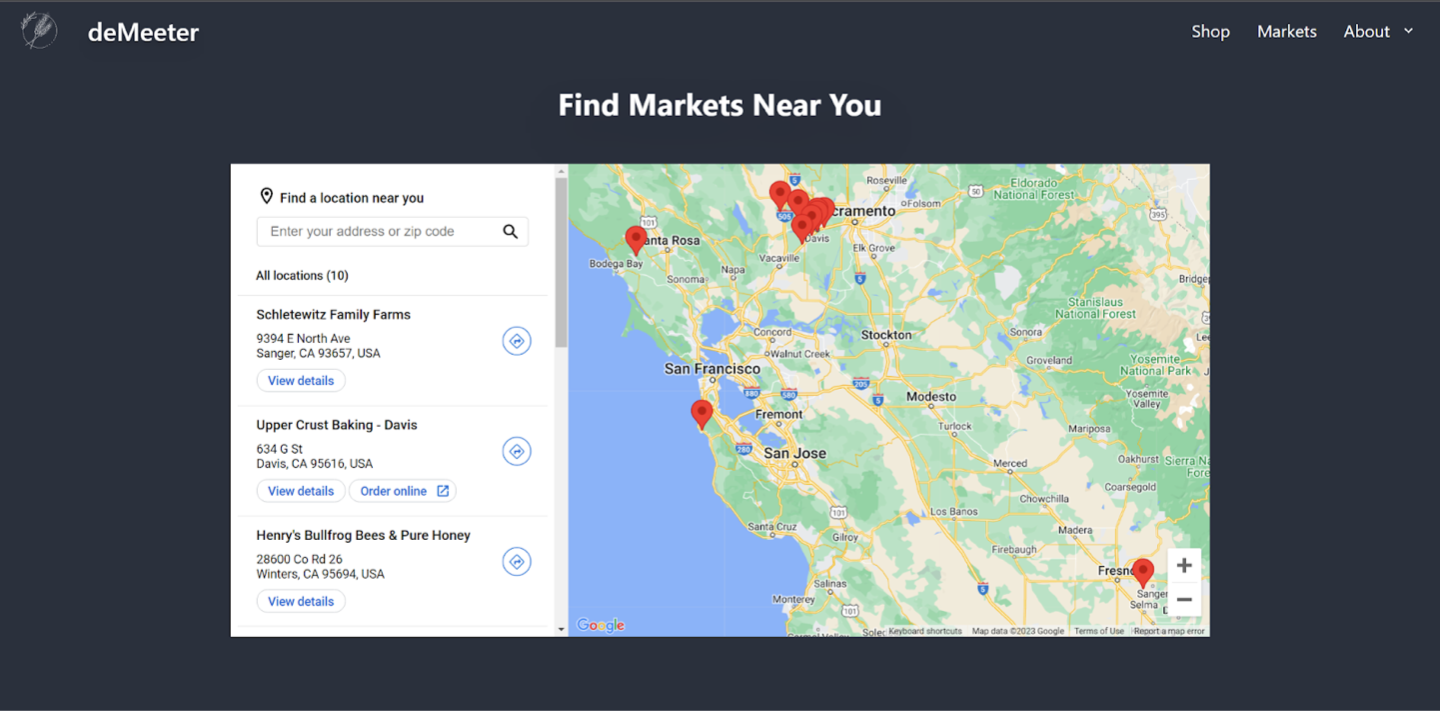View details for Henry's Bullfrog Bees

click(x=301, y=601)
